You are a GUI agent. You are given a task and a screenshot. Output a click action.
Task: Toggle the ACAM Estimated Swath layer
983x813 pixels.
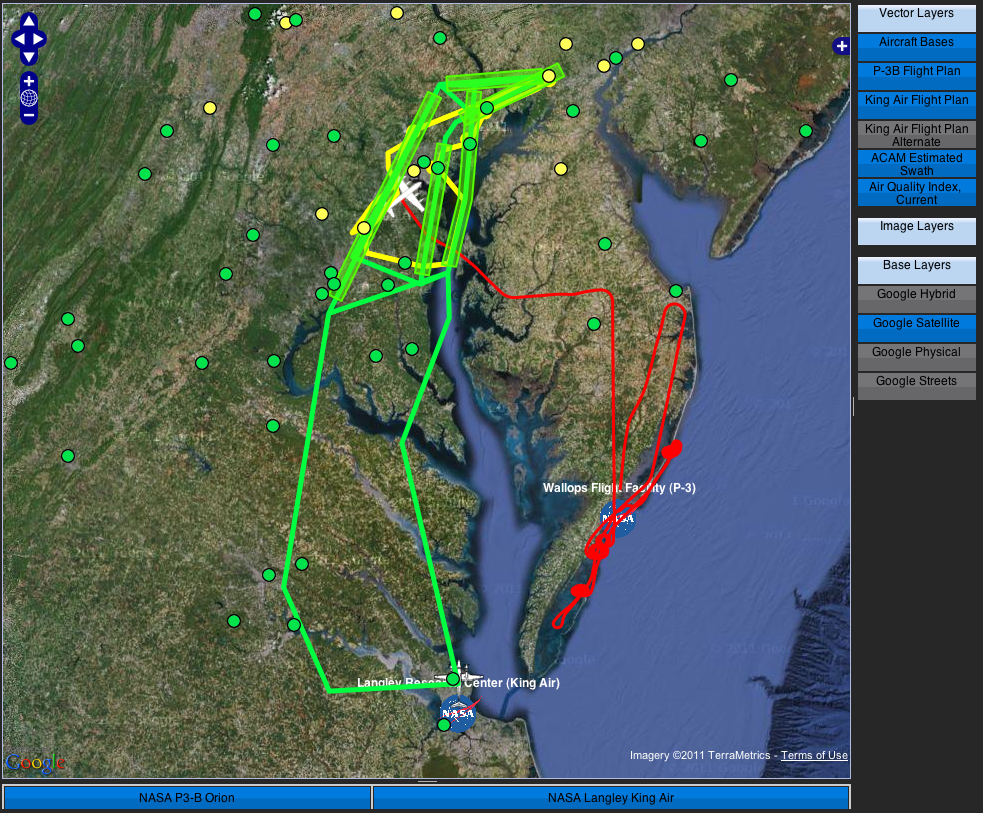[x=916, y=164]
